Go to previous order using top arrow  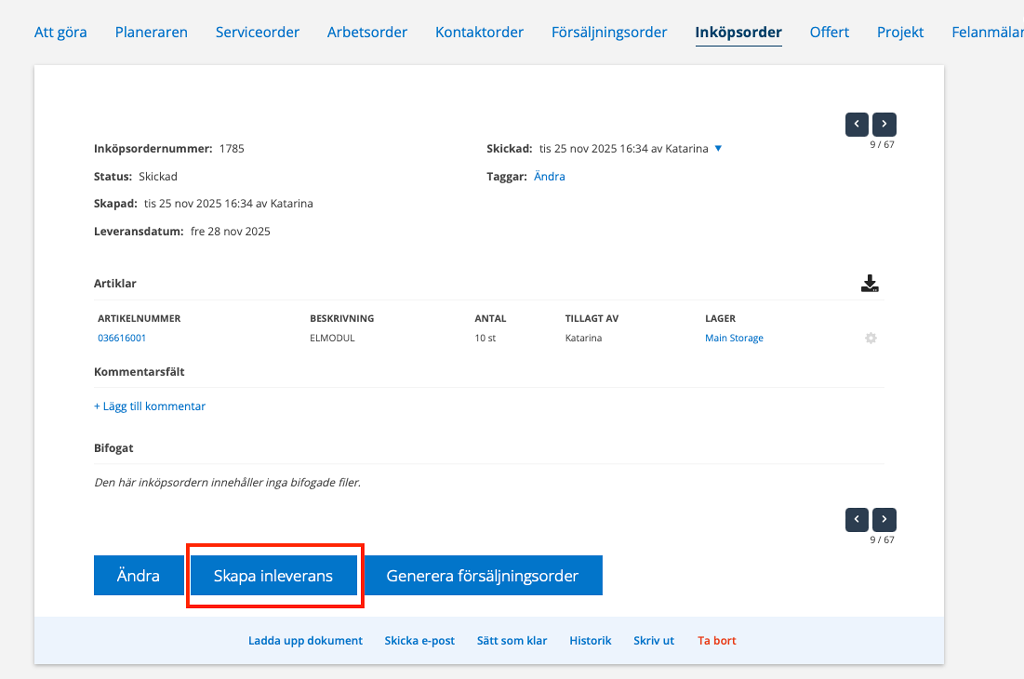point(857,125)
